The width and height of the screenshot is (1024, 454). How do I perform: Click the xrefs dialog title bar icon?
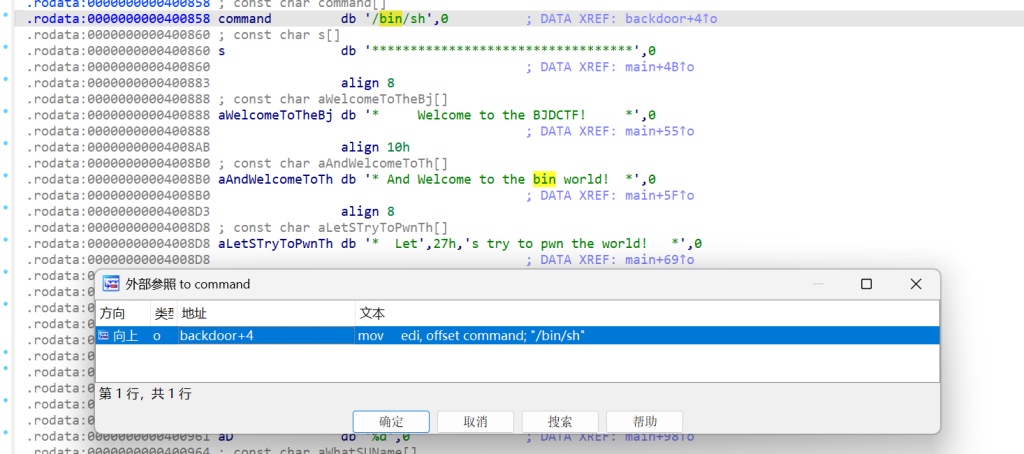[x=111, y=284]
